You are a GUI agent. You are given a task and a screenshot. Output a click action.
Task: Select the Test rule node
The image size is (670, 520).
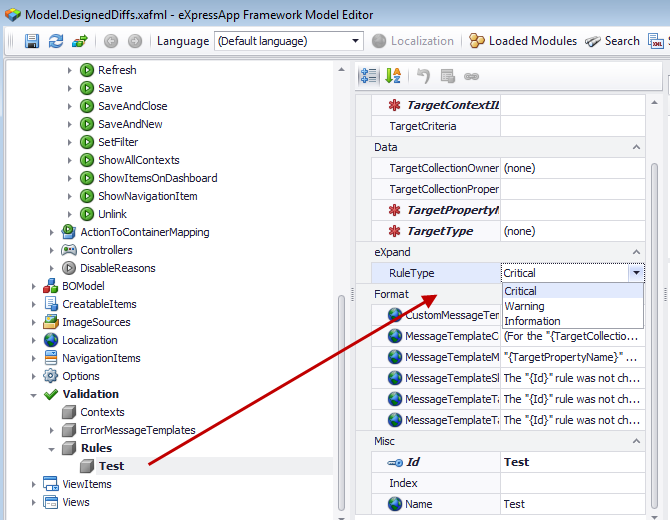111,466
